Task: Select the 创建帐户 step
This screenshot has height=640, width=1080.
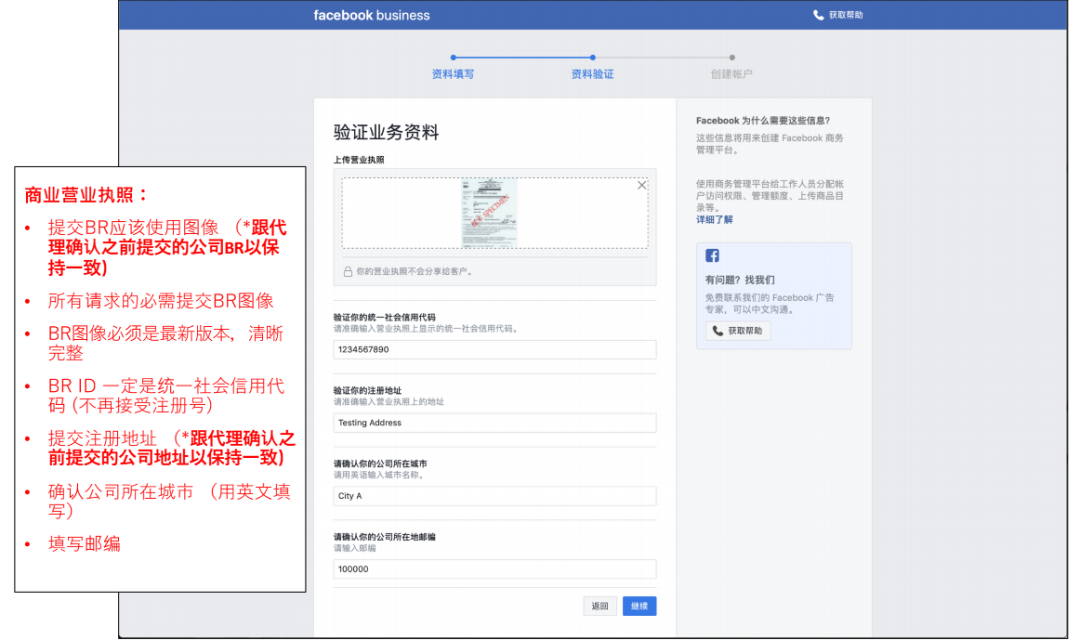Action: pos(731,74)
